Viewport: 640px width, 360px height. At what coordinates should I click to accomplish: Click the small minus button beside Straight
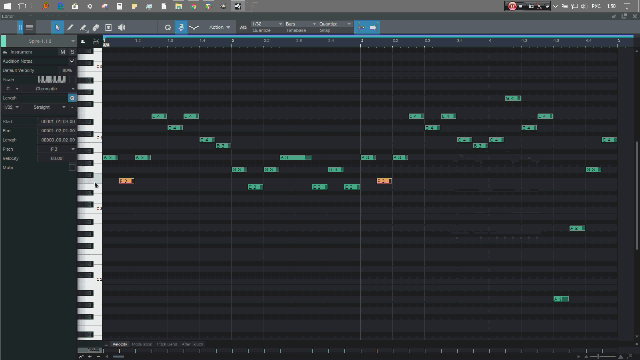[72, 107]
